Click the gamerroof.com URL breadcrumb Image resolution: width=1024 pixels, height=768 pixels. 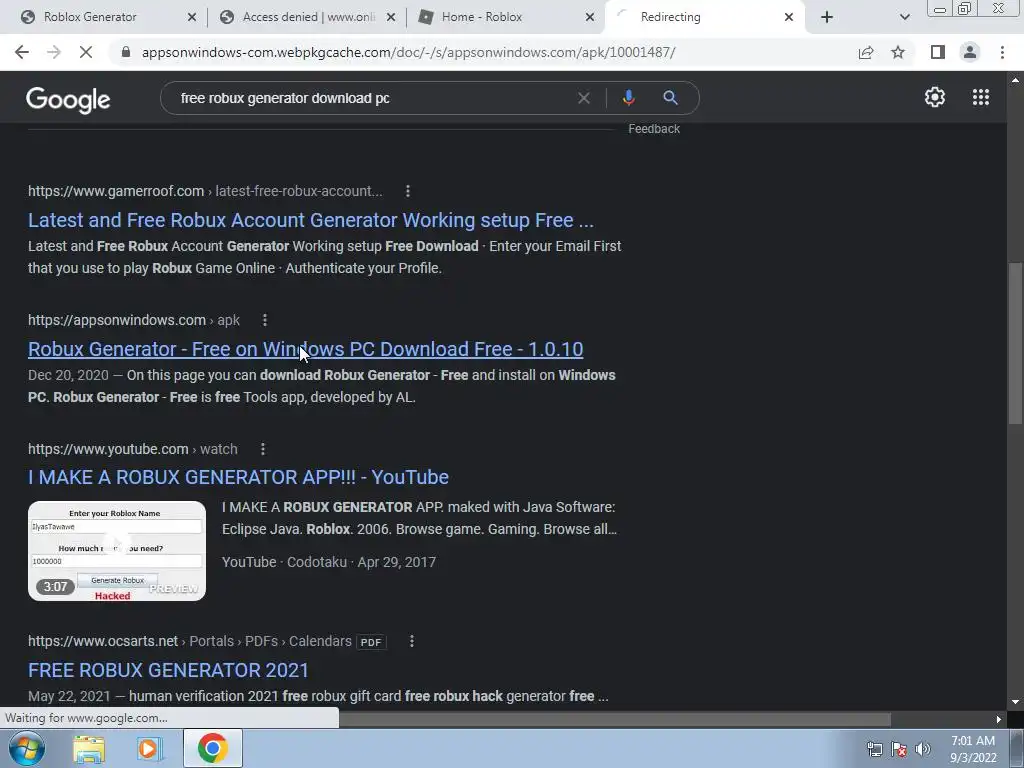(205, 191)
